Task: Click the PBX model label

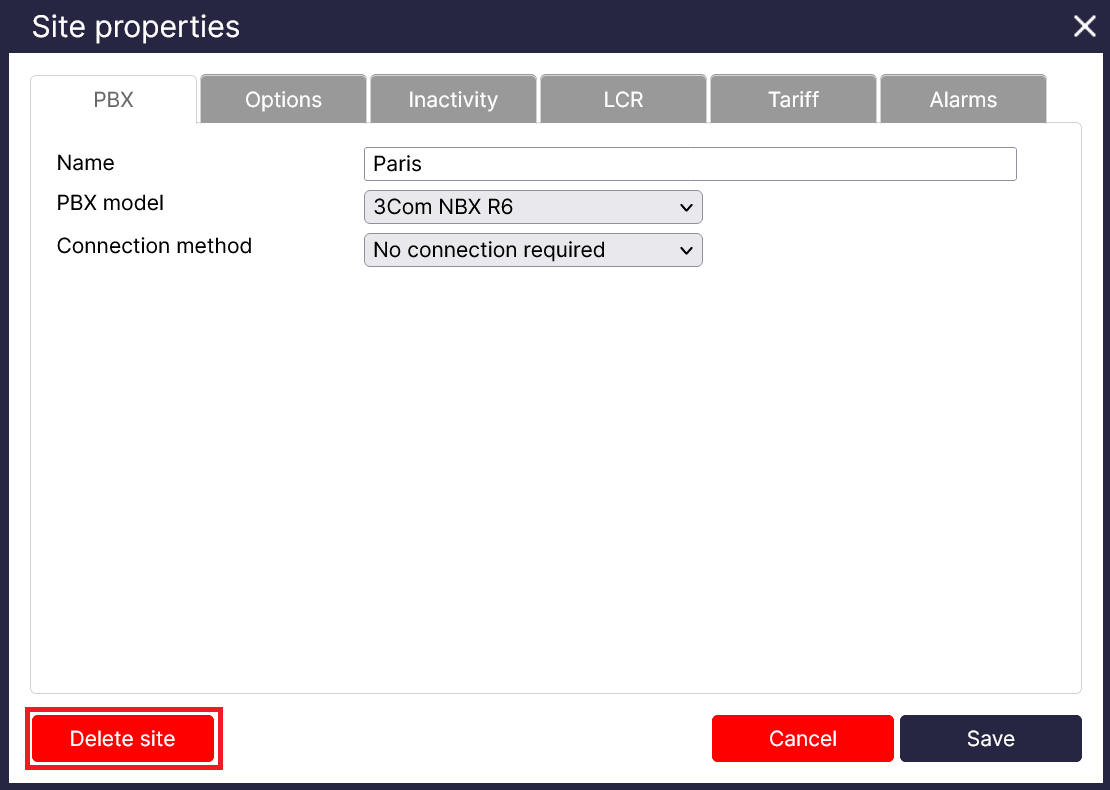Action: 110,203
